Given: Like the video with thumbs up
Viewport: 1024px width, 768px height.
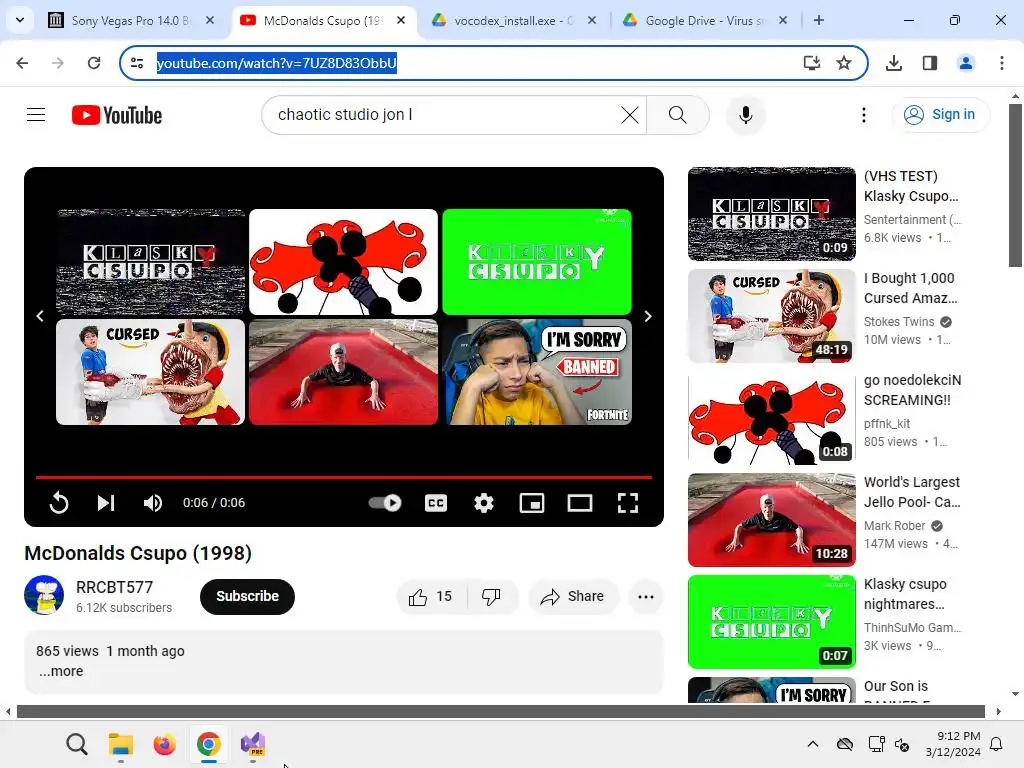Looking at the screenshot, I should coord(431,596).
